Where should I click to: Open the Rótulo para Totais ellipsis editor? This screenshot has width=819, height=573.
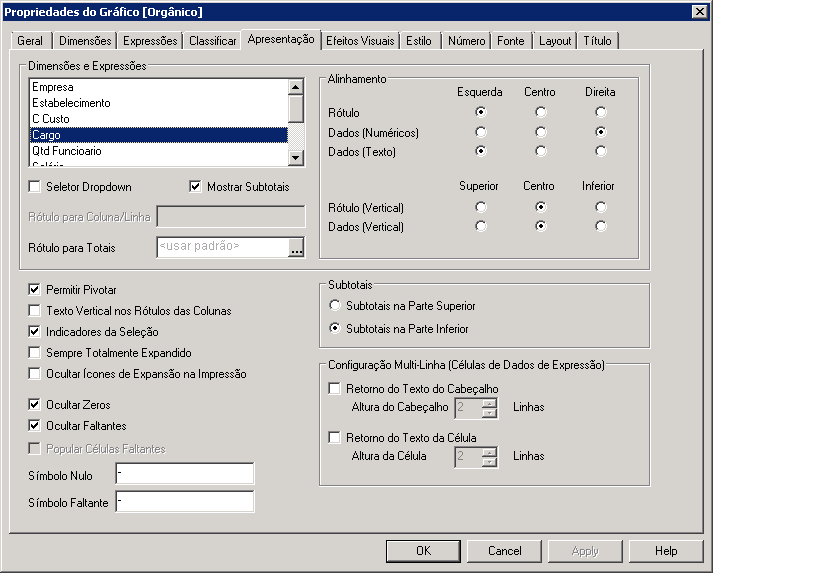[296, 248]
